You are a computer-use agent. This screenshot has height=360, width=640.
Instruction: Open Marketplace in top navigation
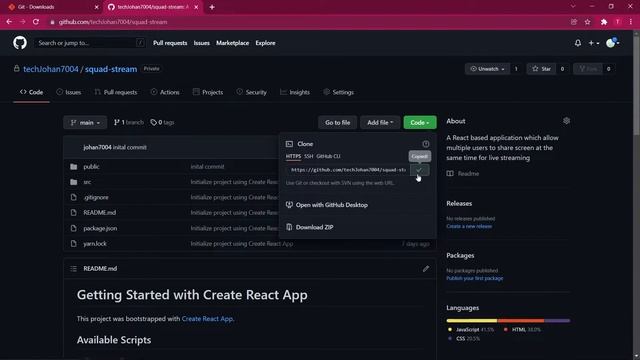(232, 43)
